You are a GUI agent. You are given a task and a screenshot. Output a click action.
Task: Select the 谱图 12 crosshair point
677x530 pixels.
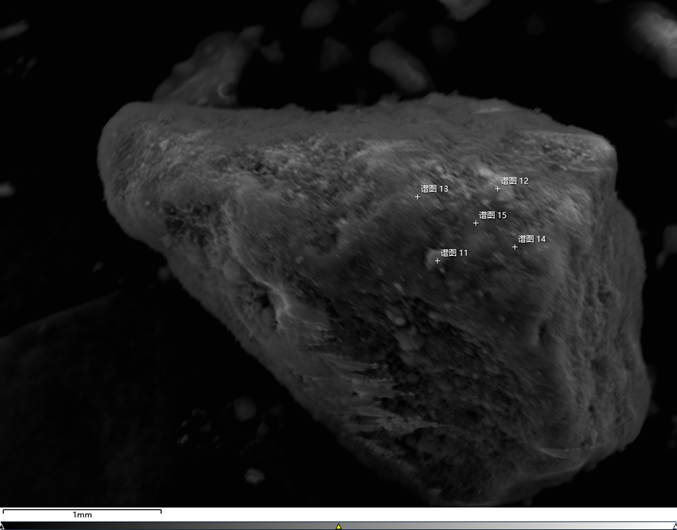pyautogui.click(x=497, y=188)
